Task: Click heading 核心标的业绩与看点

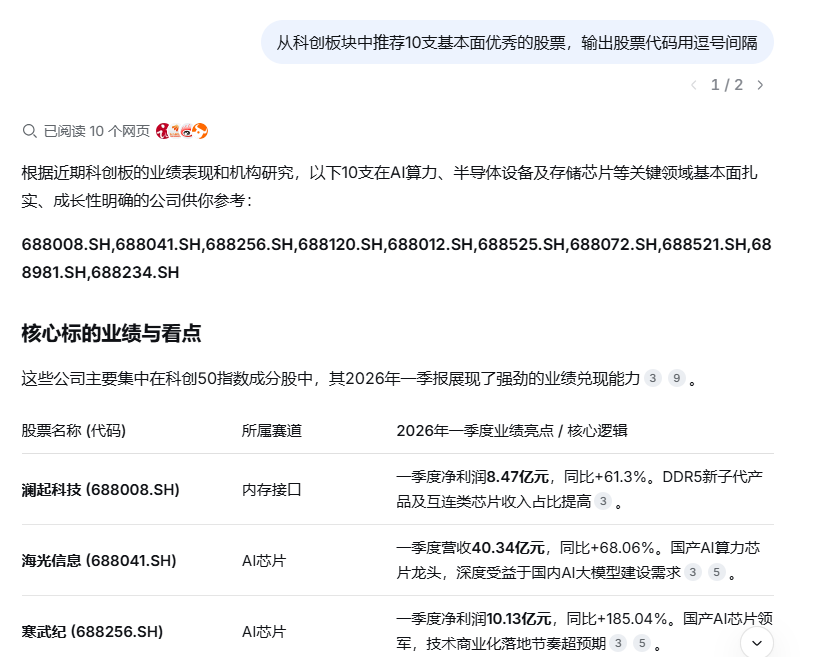Action: tap(111, 334)
